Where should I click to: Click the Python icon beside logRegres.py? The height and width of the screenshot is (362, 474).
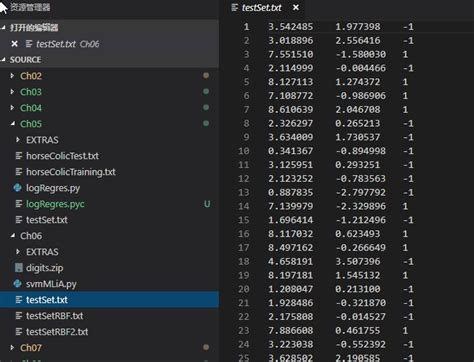point(18,188)
